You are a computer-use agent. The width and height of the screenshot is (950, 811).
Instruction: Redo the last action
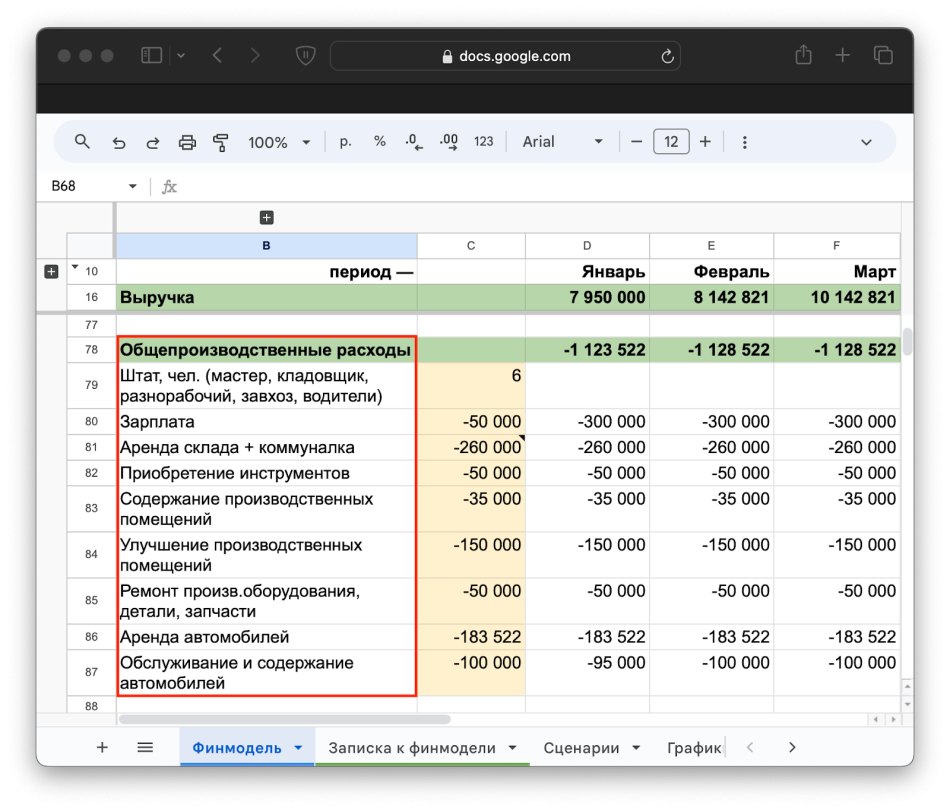[x=153, y=142]
